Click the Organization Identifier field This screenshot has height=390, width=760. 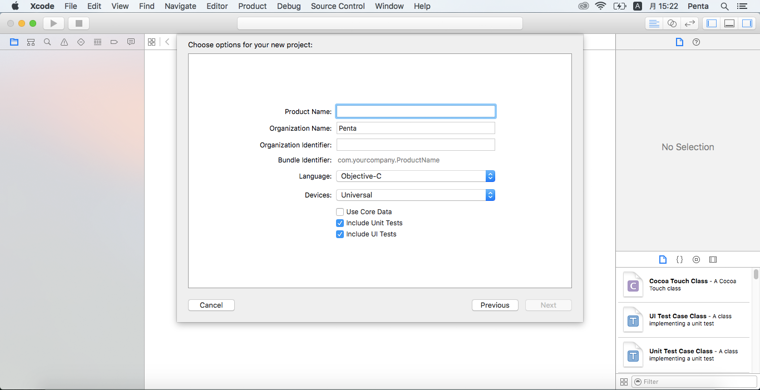point(416,144)
